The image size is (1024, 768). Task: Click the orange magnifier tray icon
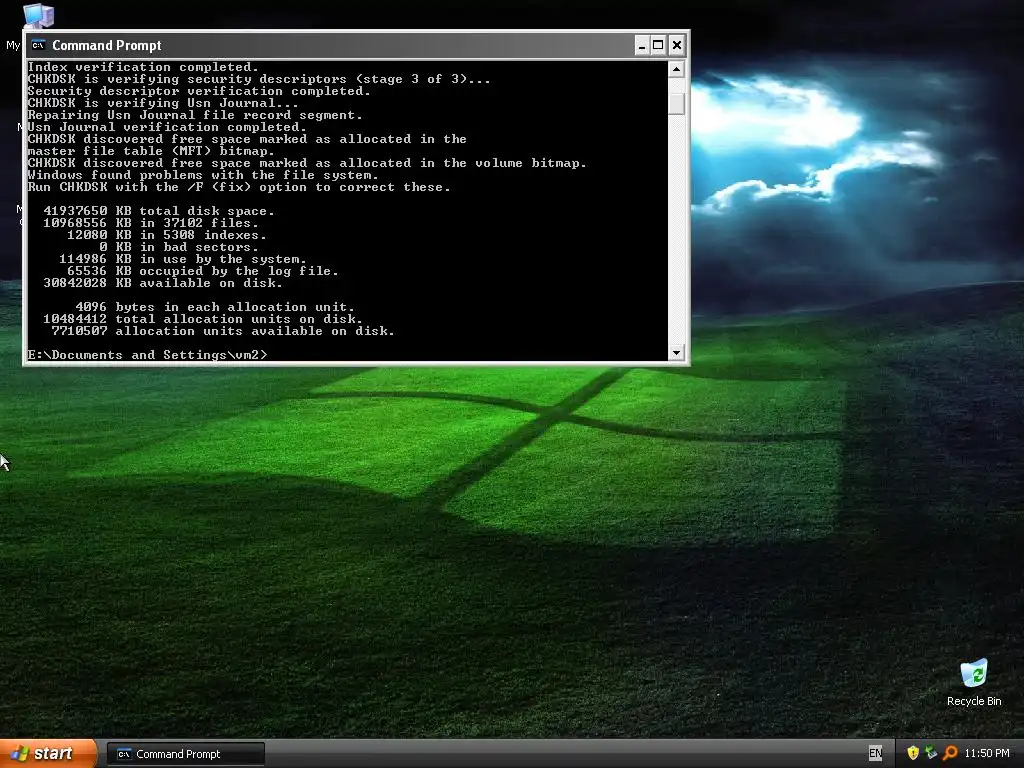(x=950, y=753)
